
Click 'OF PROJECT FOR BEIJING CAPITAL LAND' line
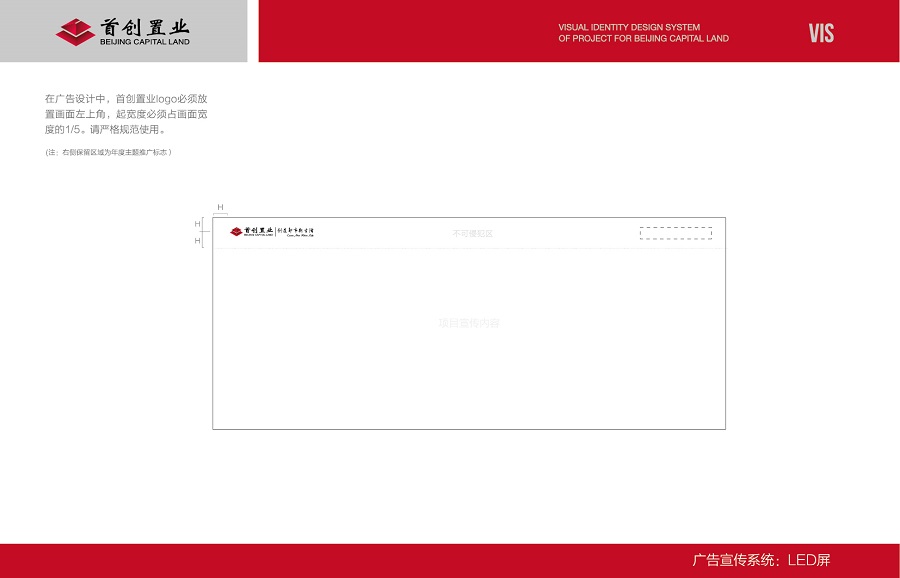pyautogui.click(x=643, y=38)
